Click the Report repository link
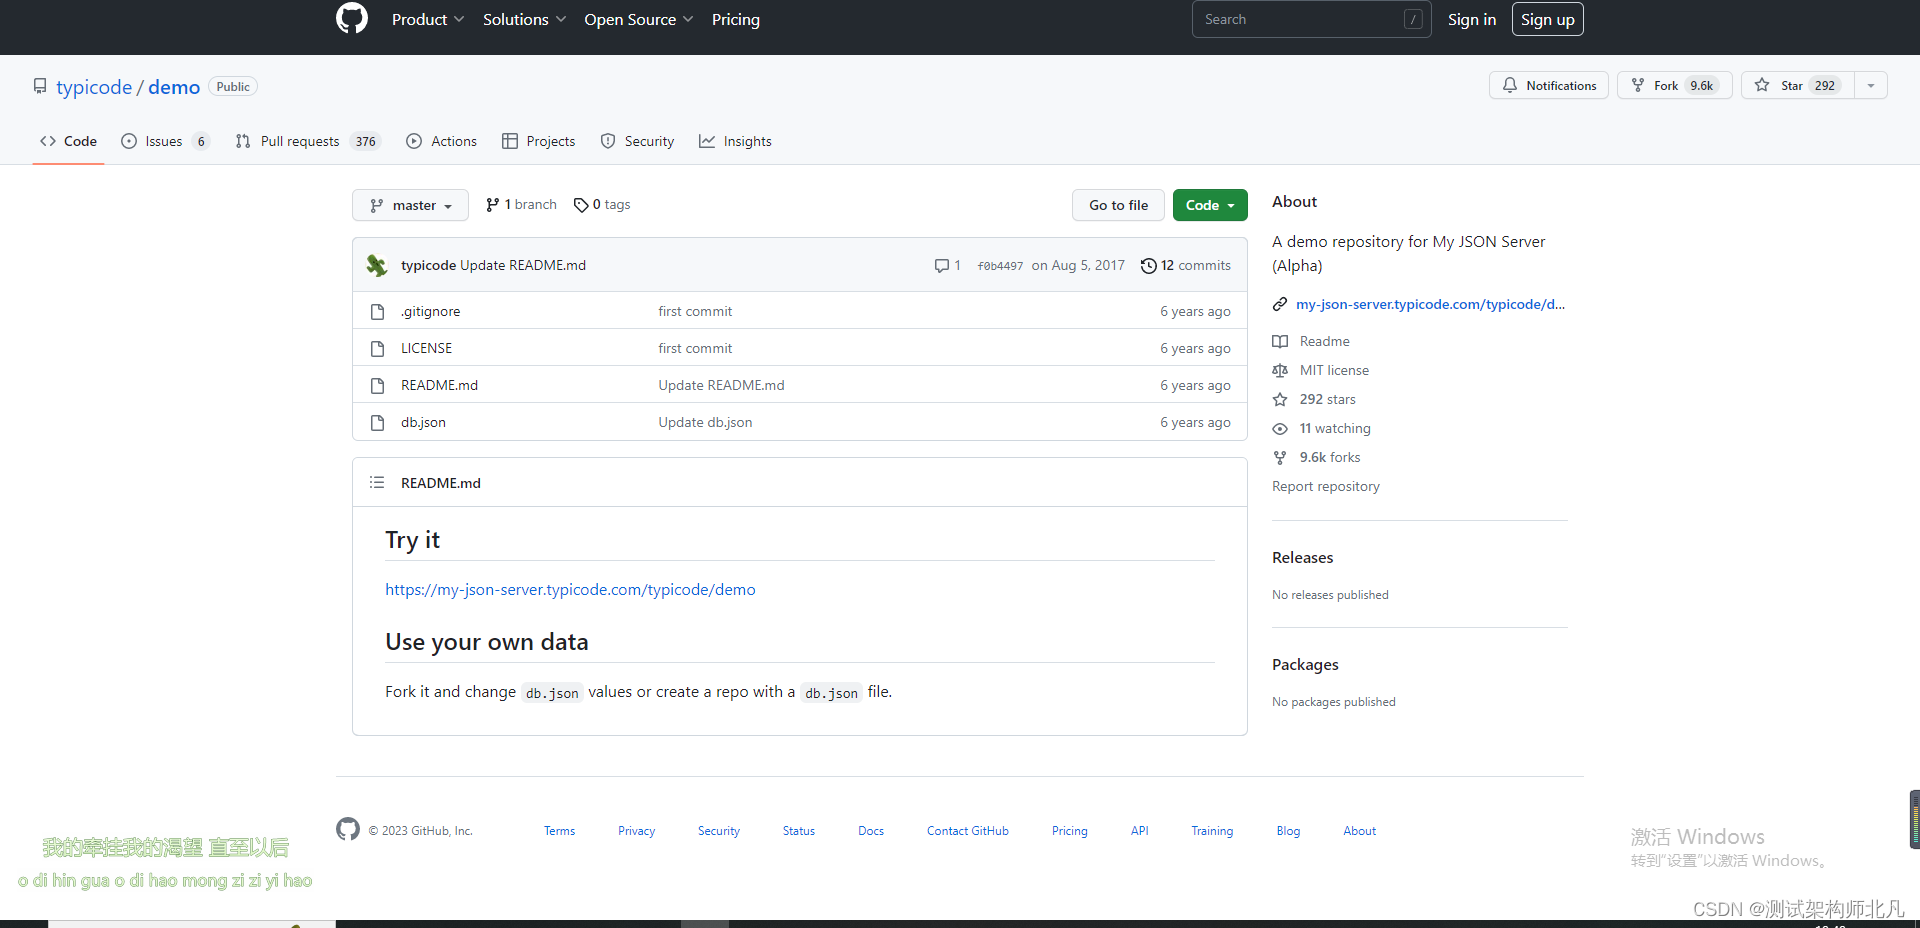 tap(1325, 486)
